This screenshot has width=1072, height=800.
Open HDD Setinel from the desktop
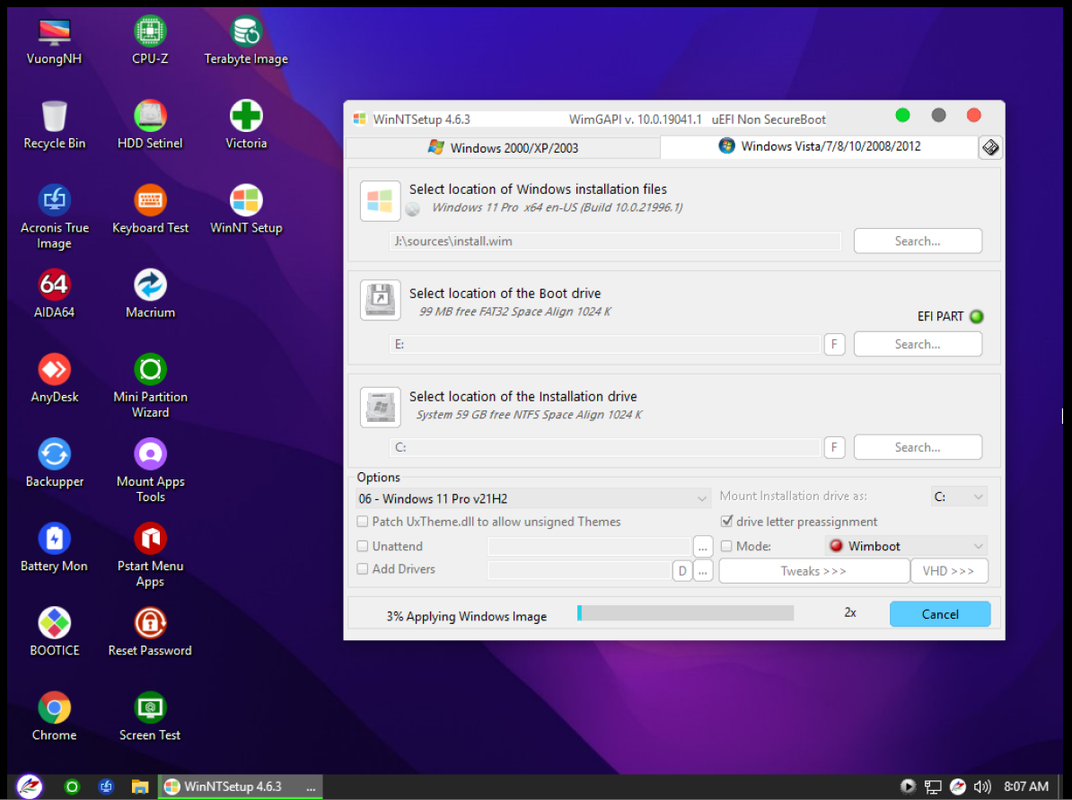(150, 125)
